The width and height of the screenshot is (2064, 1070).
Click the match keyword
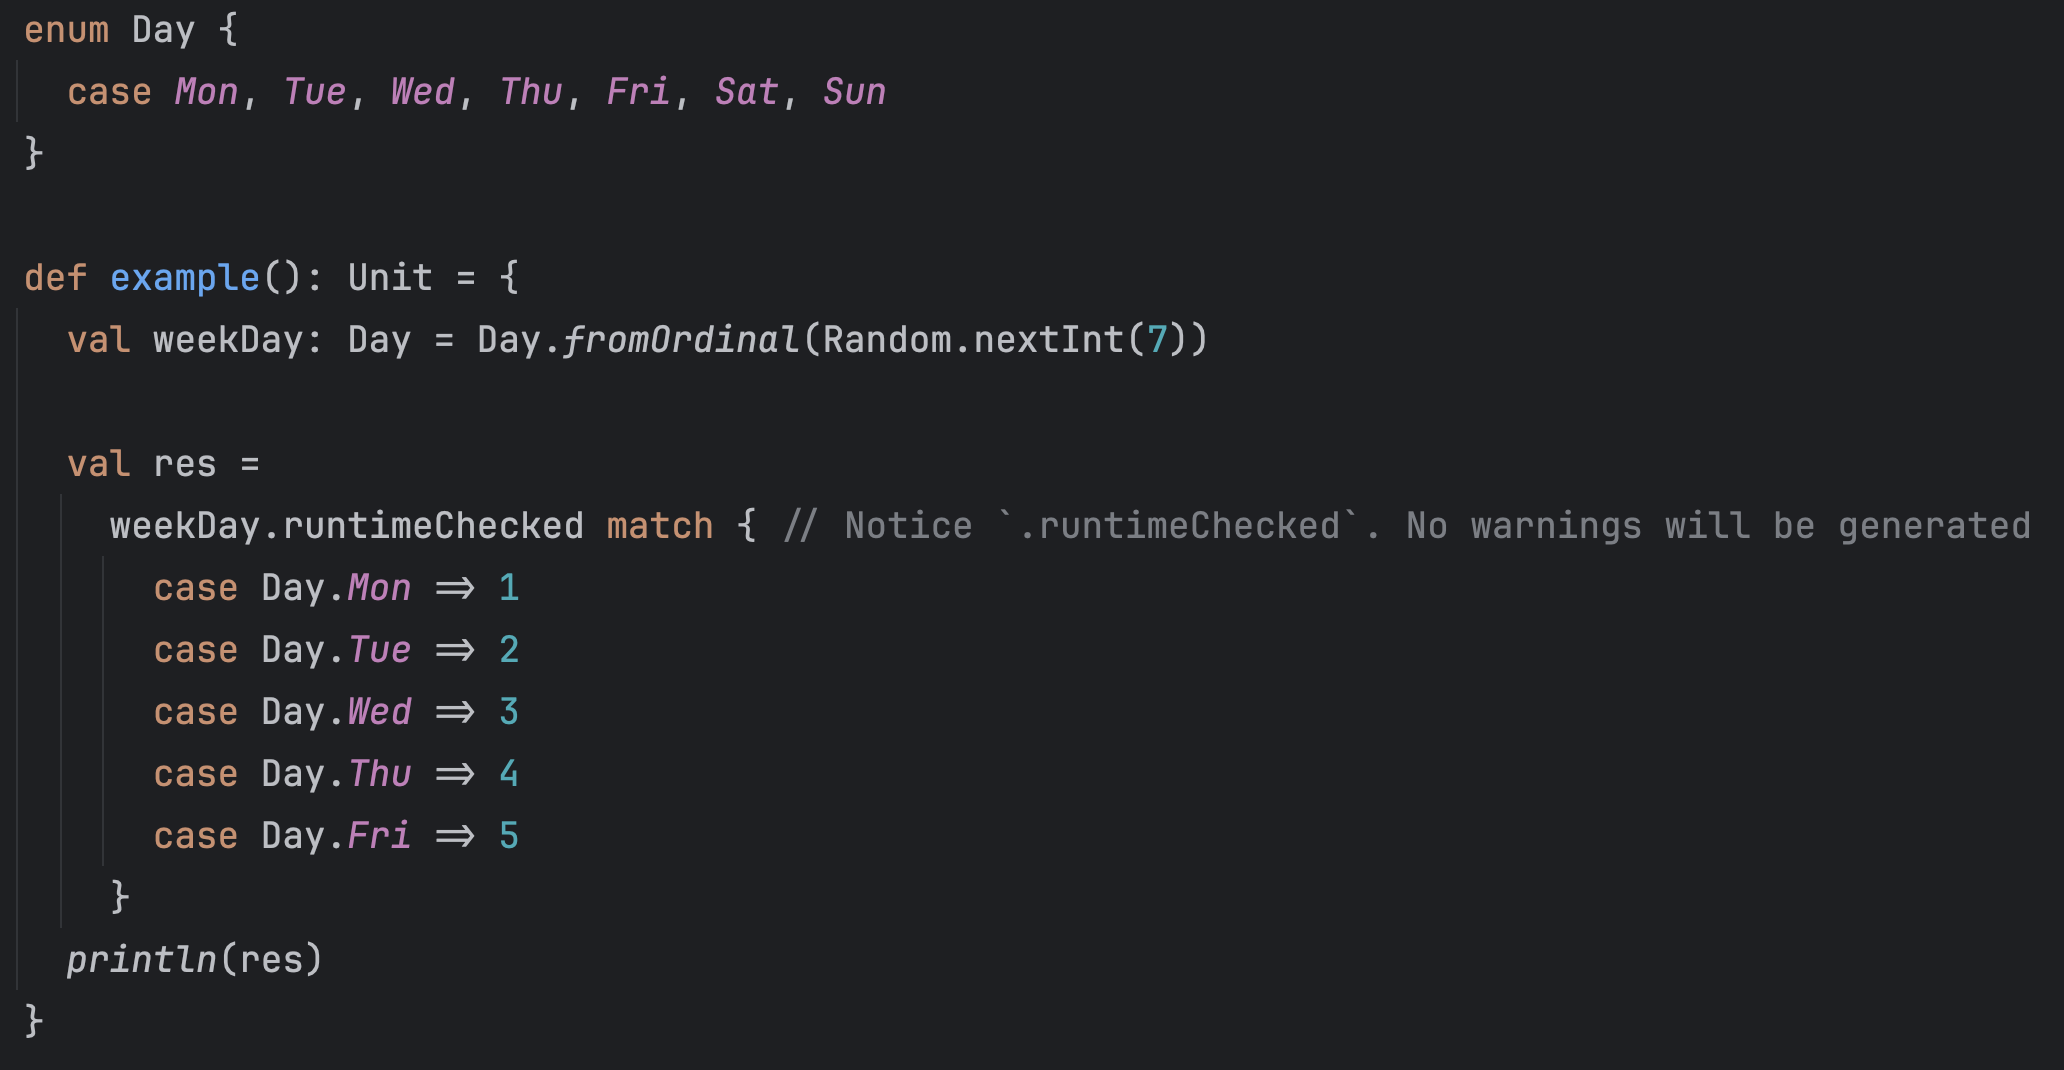pyautogui.click(x=660, y=526)
